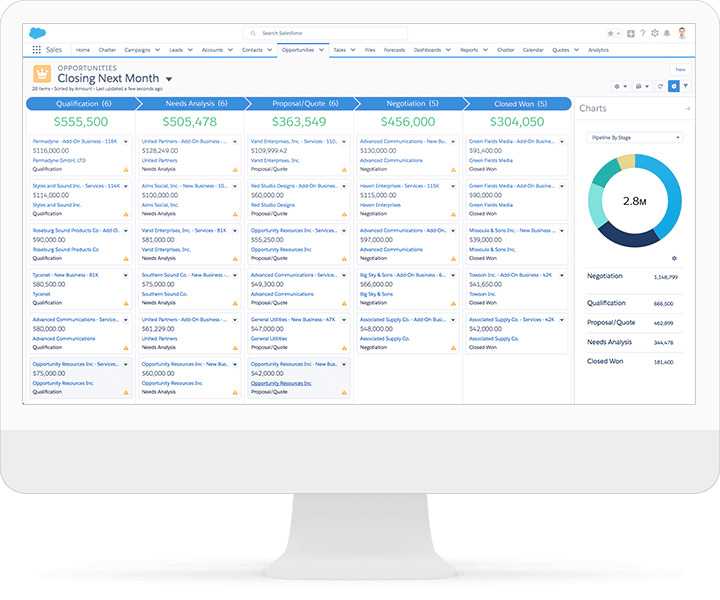
Task: Open the App Launcher grid icon
Action: coord(37,49)
